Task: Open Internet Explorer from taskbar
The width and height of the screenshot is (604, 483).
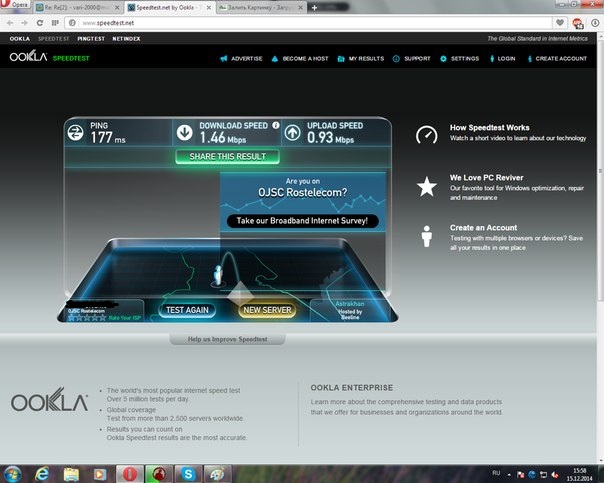Action: pos(42,474)
